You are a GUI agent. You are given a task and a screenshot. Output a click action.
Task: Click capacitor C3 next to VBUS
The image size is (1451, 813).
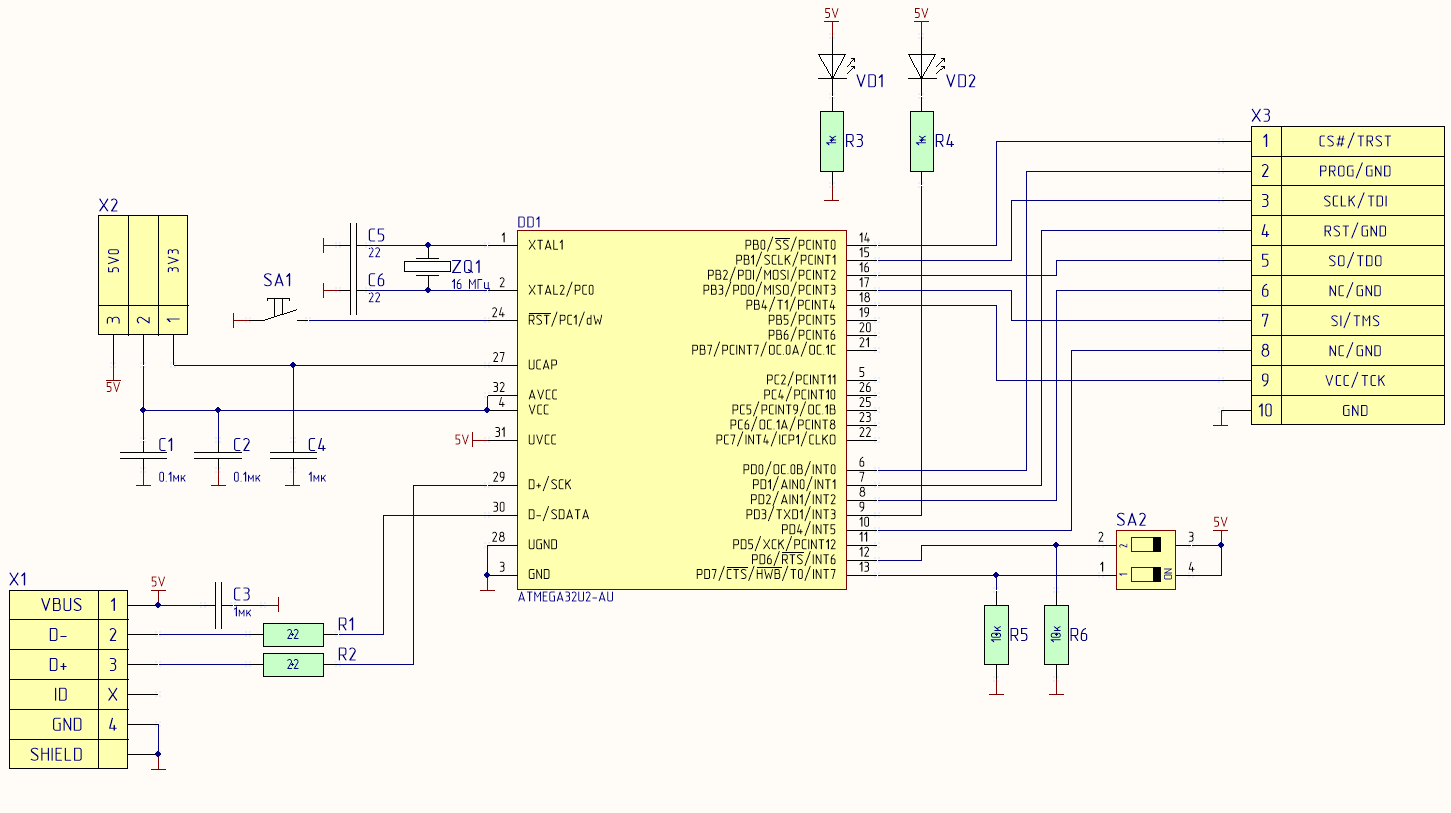coord(218,605)
